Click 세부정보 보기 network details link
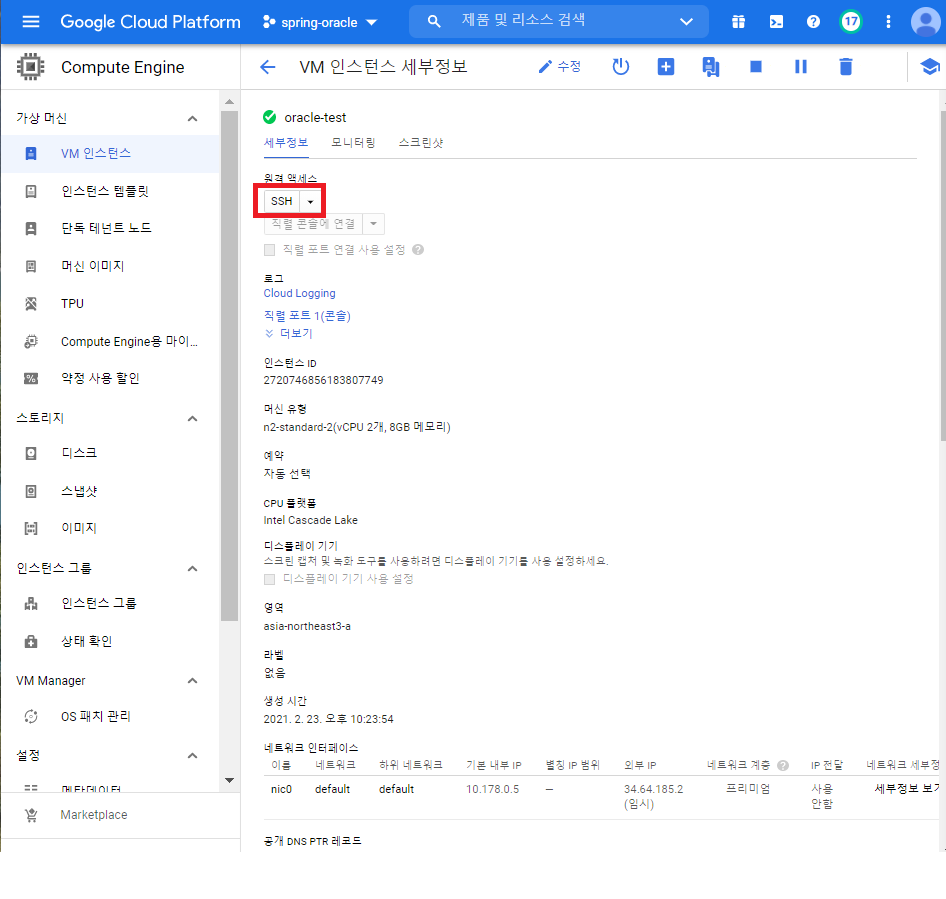The height and width of the screenshot is (899, 946). pyautogui.click(x=907, y=789)
